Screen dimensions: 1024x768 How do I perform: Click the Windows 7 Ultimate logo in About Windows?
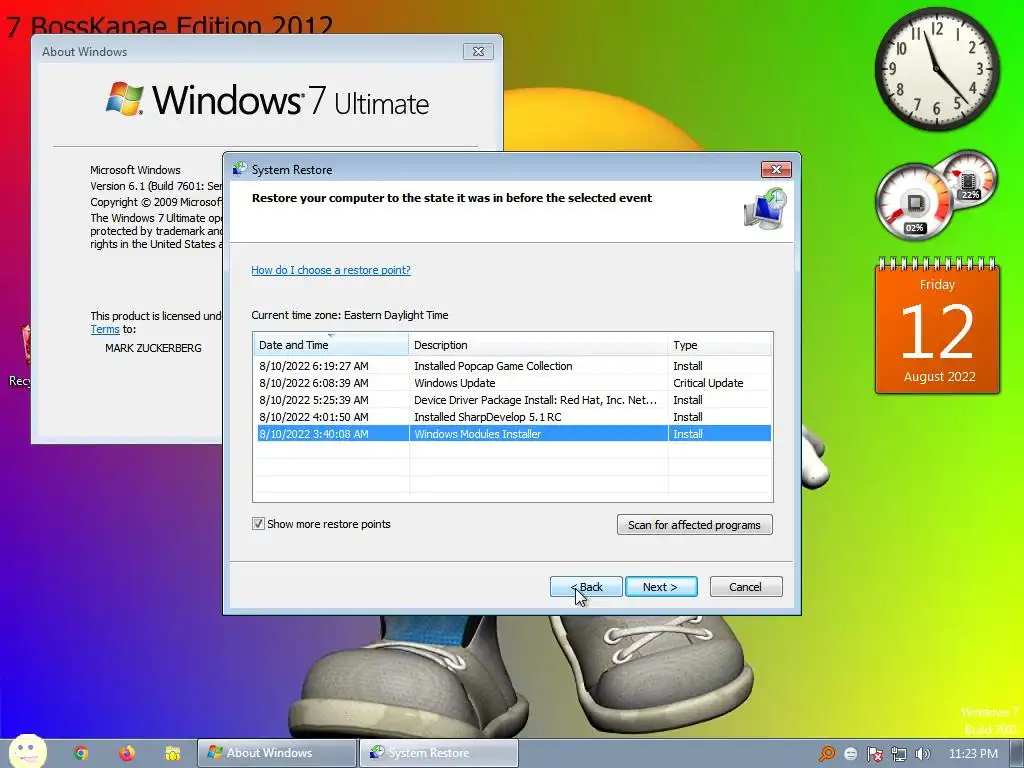[267, 100]
